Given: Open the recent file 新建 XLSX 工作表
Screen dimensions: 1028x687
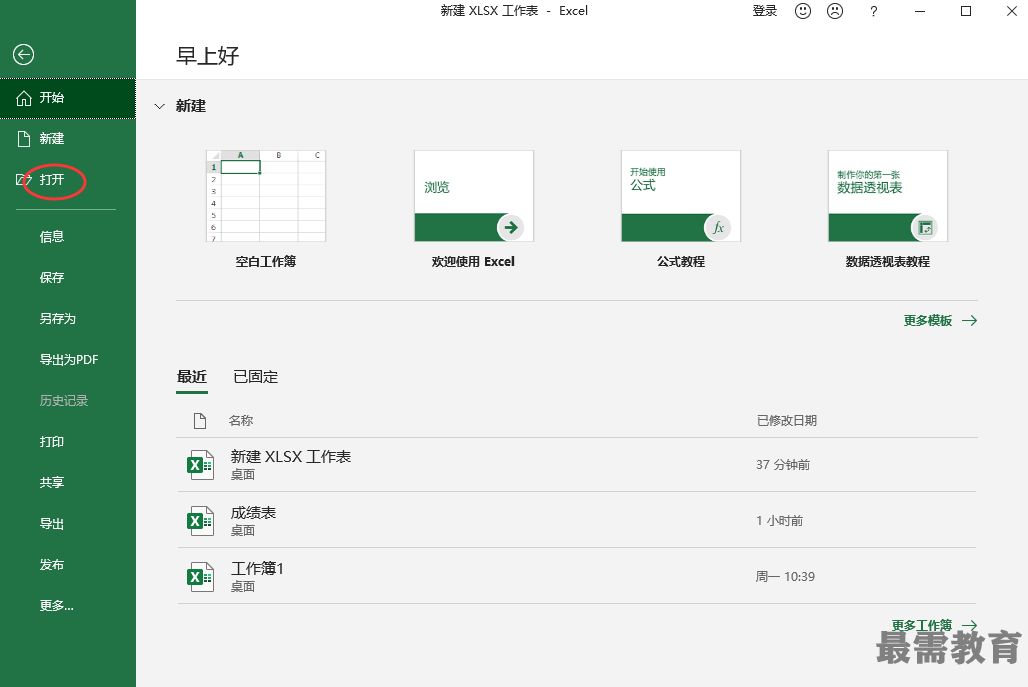Looking at the screenshot, I should click(x=577, y=465).
